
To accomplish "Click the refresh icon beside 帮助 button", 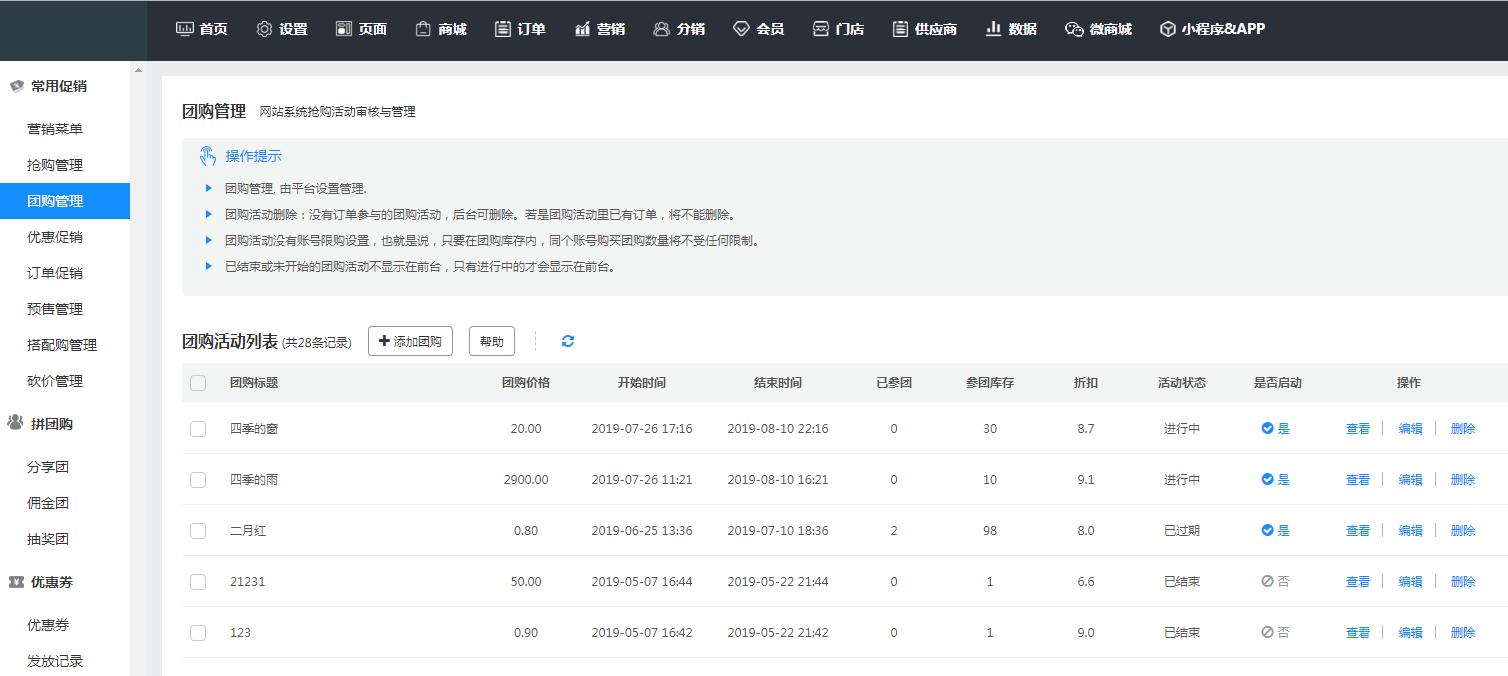I will pos(568,341).
